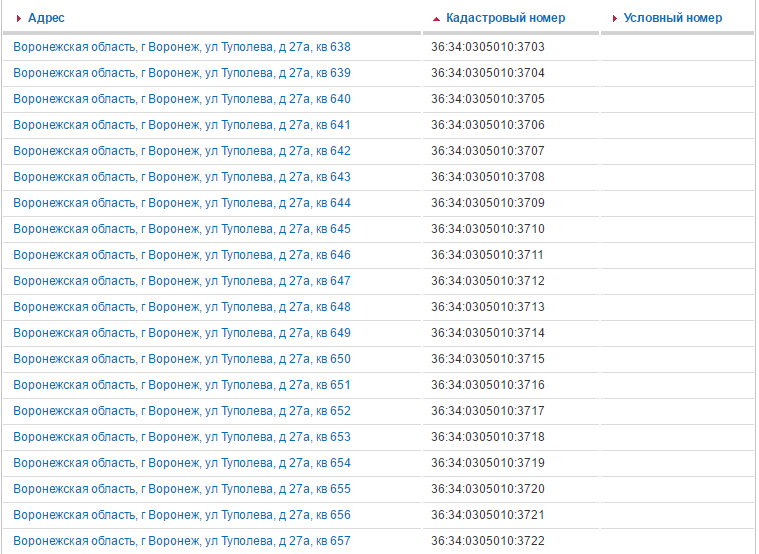Open address link for кв 648
Viewport: 759px width, 554px height.
[182, 307]
